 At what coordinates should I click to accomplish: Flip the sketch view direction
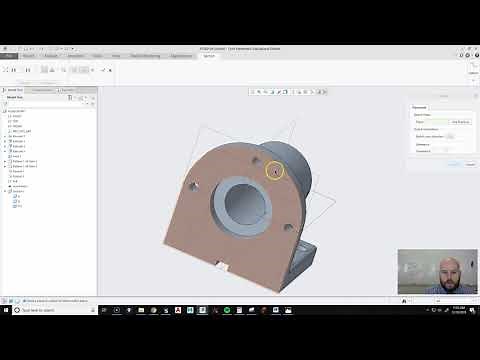click(450, 136)
